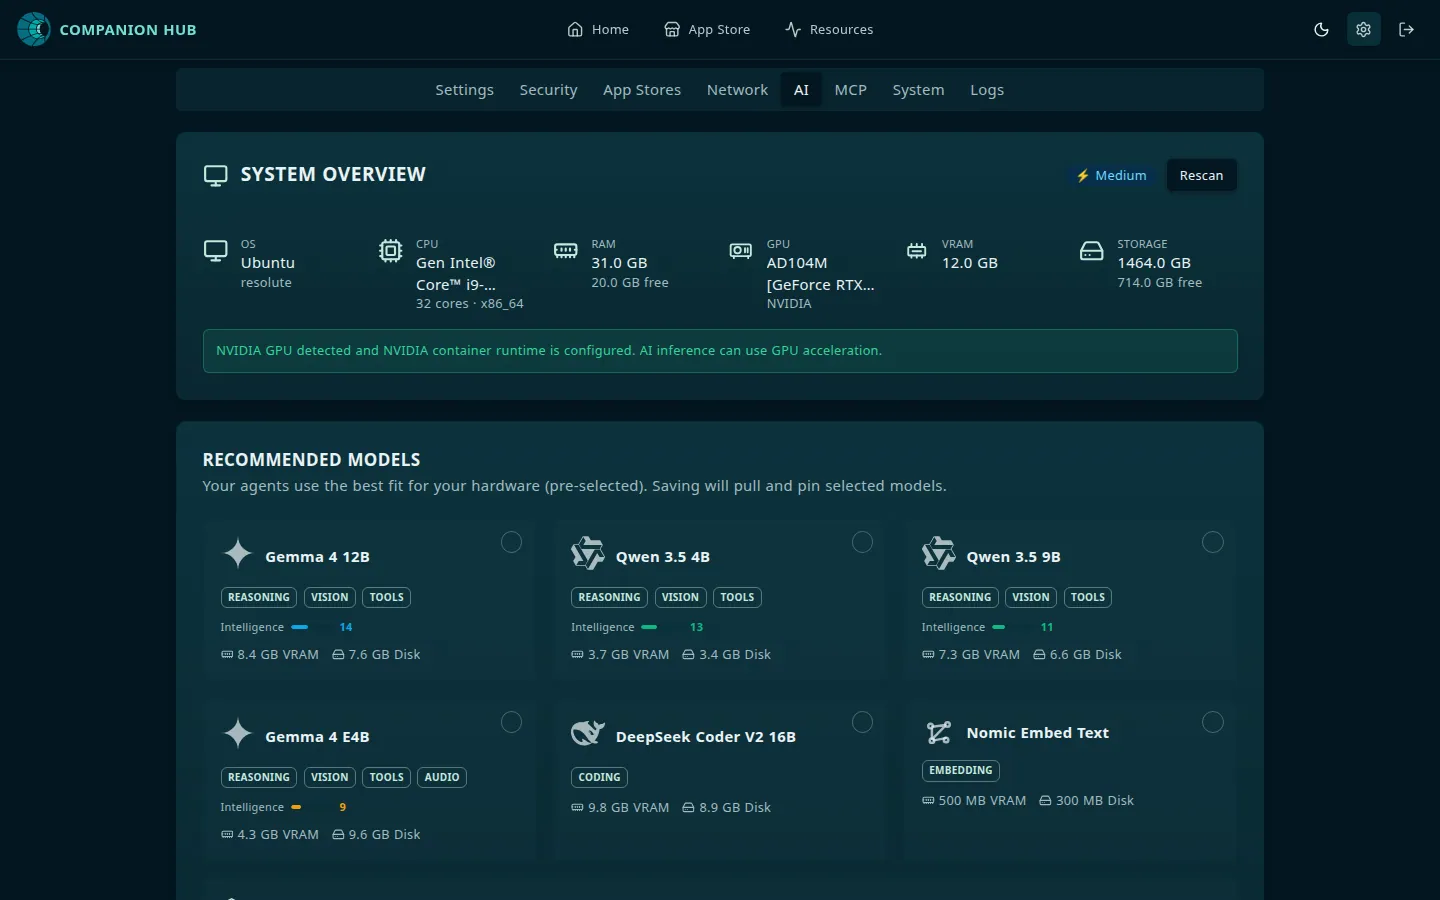Switch to the Security tab
Image resolution: width=1440 pixels, height=900 pixels.
[x=548, y=90]
